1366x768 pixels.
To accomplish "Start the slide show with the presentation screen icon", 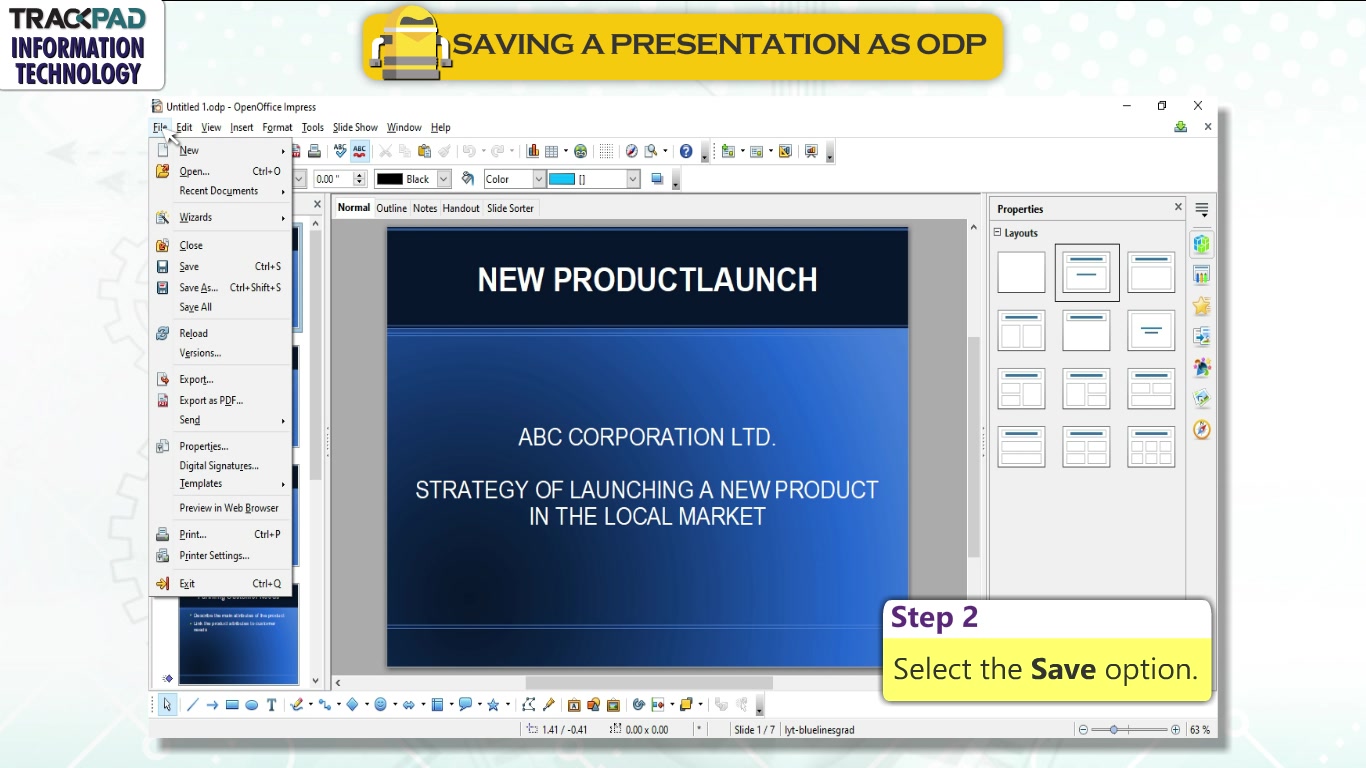I will pos(811,151).
